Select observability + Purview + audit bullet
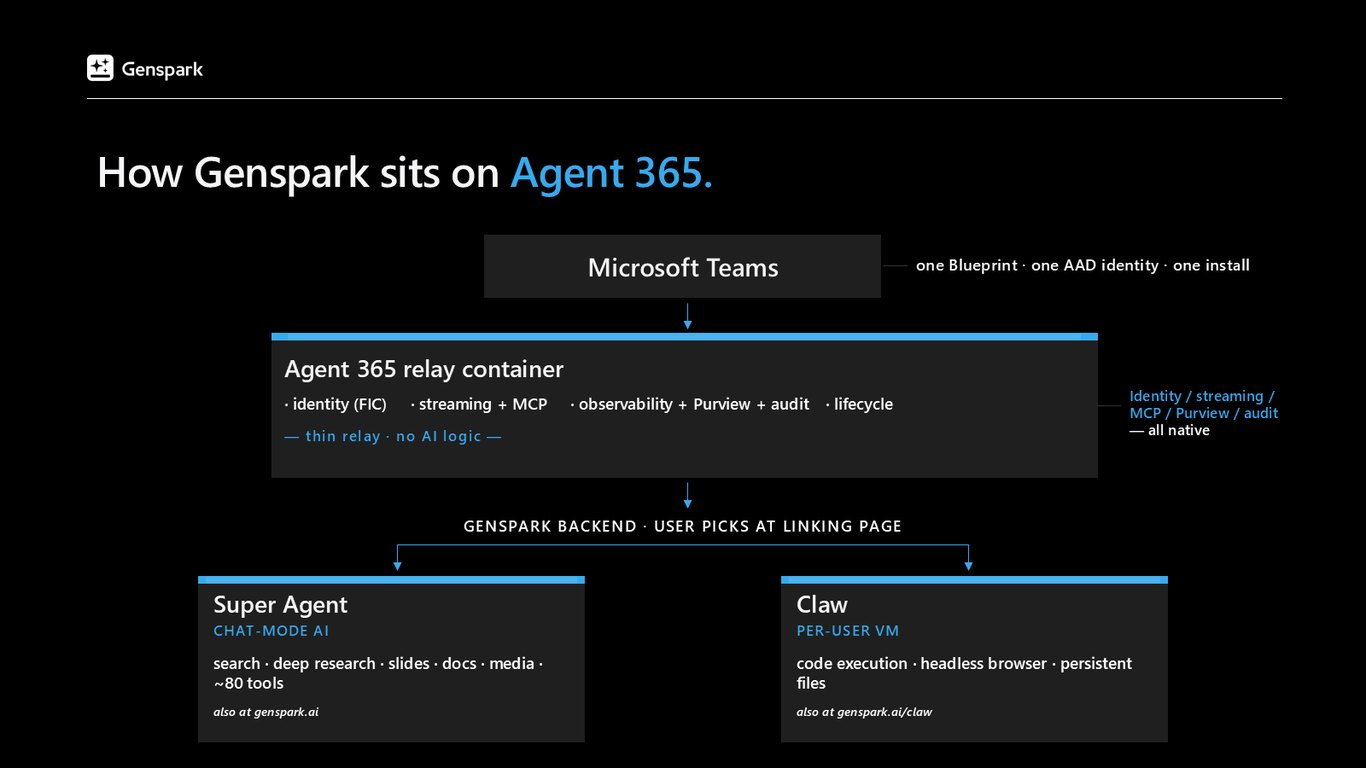This screenshot has height=768, width=1366. (690, 404)
